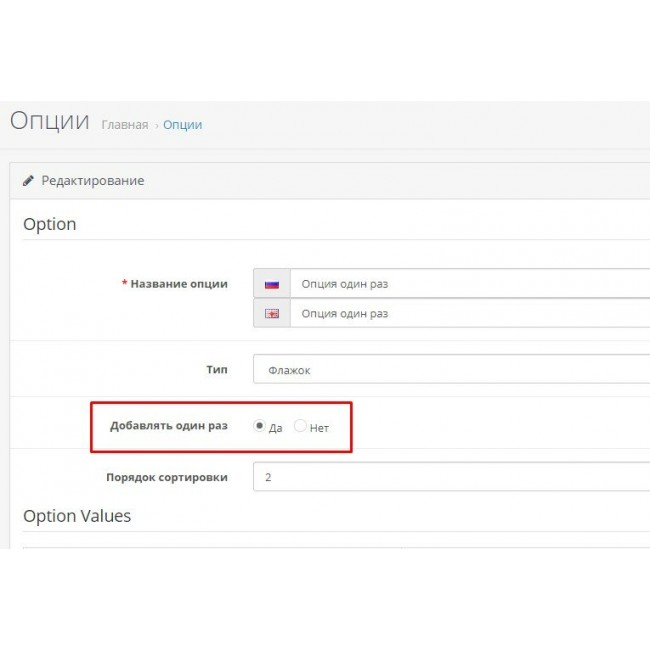This screenshot has height=650, width=650.
Task: Click the "Тип" field label
Action: 216,370
